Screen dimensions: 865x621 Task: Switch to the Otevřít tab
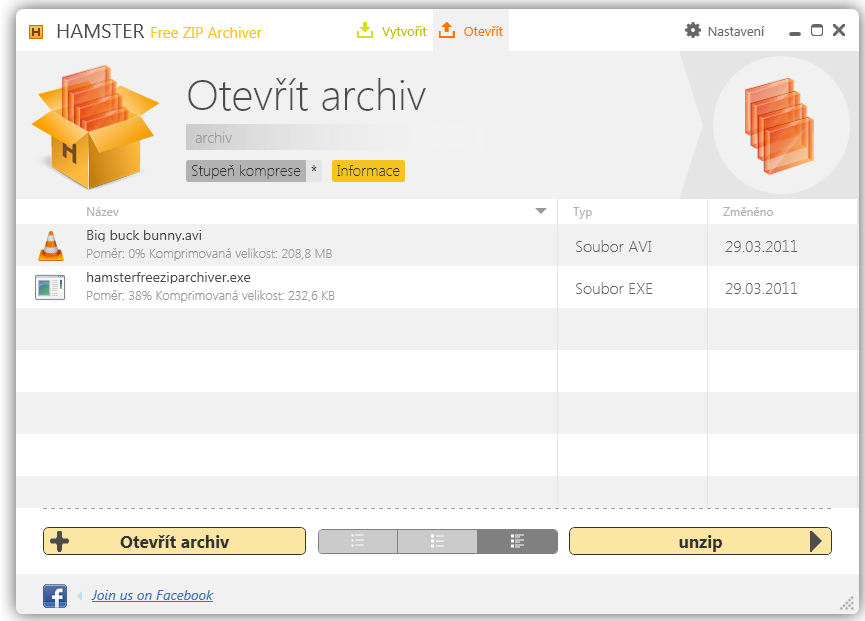pyautogui.click(x=471, y=31)
